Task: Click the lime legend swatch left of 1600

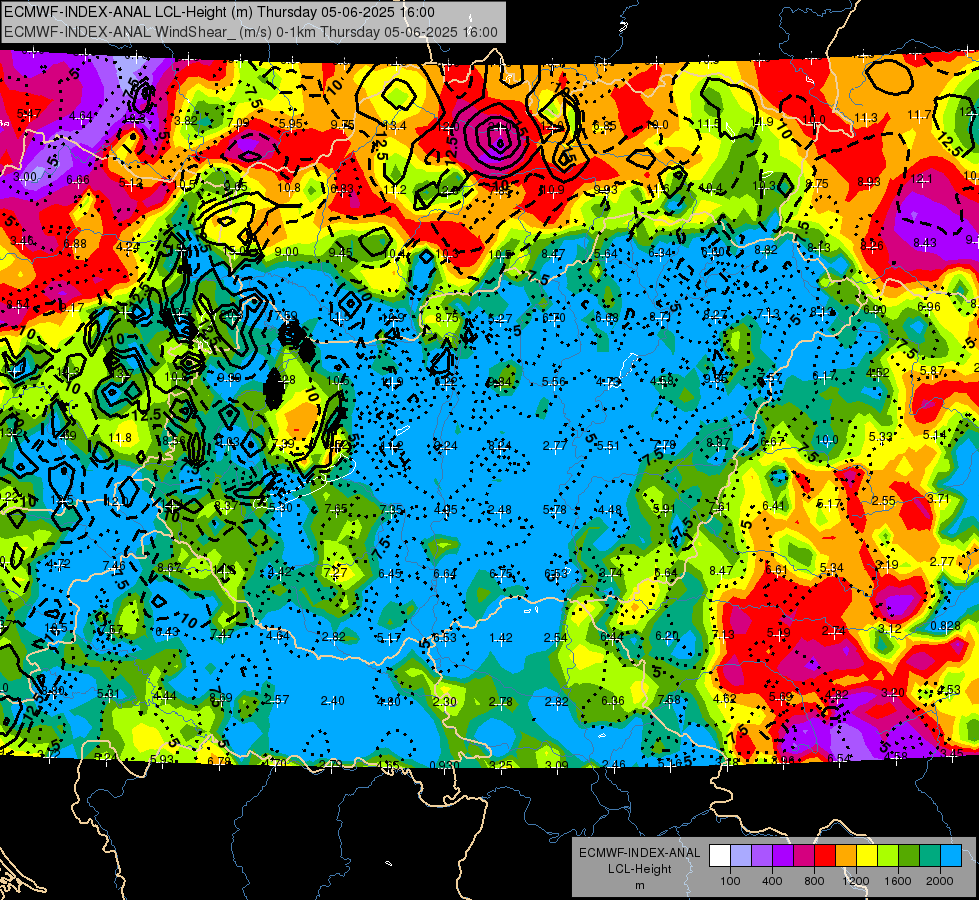Action: (x=888, y=856)
